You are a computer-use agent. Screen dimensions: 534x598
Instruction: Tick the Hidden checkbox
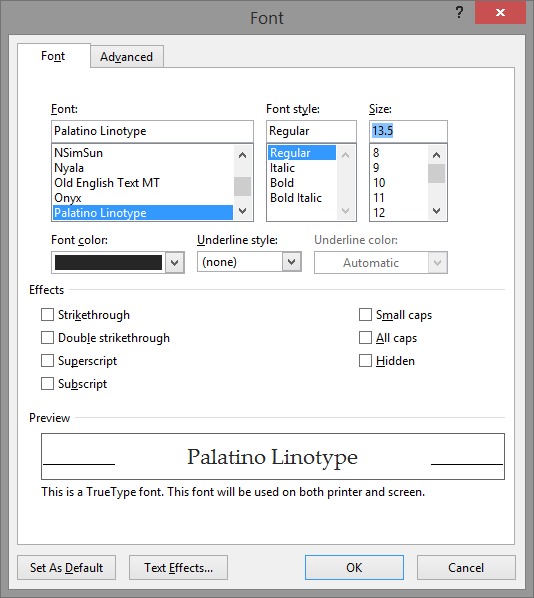coord(365,361)
